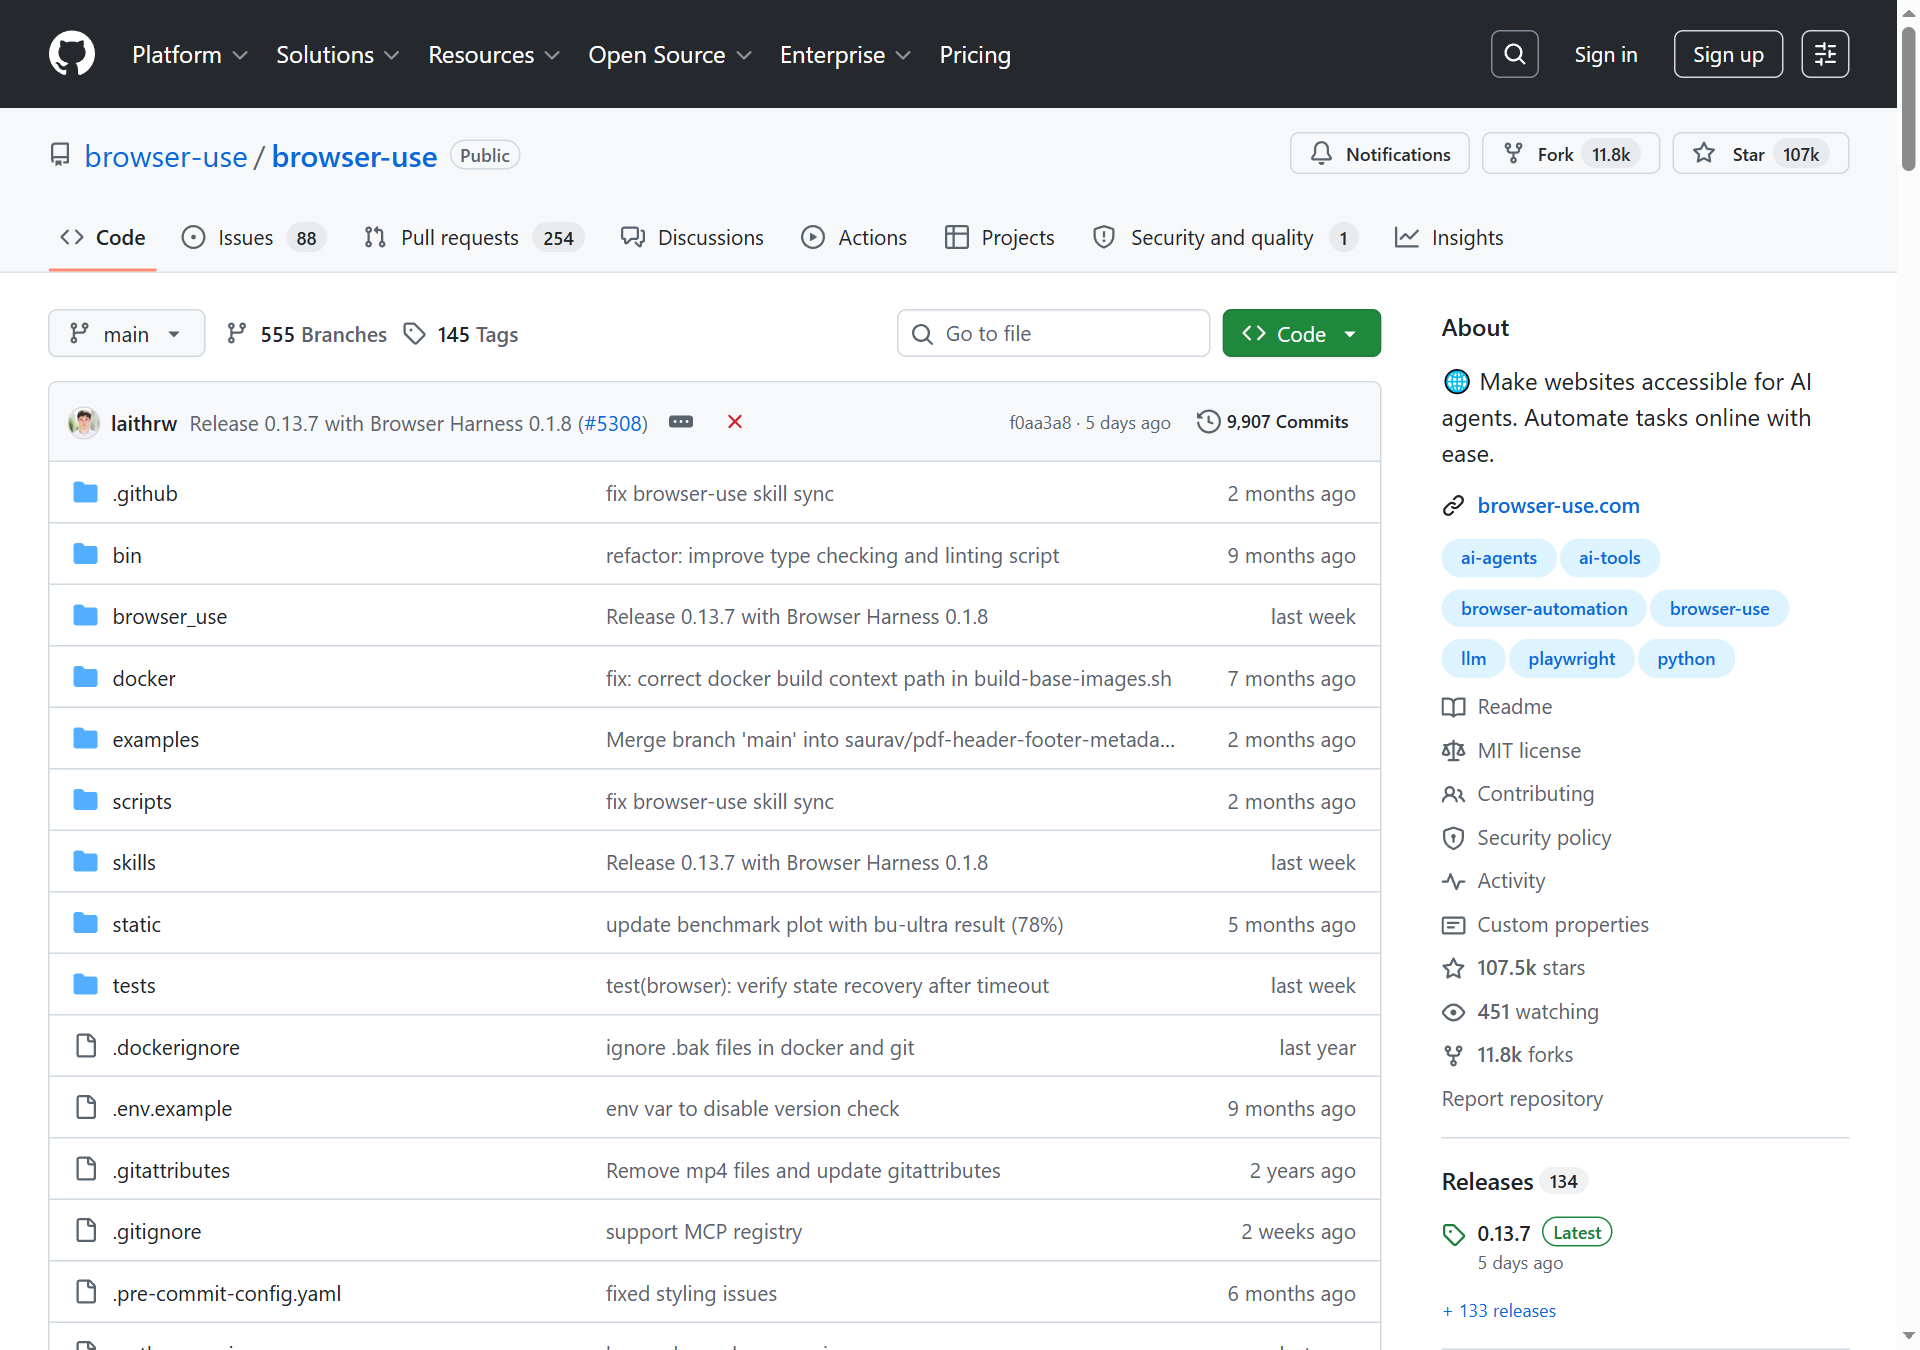Click the Contributing people icon
The height and width of the screenshot is (1350, 1920).
point(1453,794)
